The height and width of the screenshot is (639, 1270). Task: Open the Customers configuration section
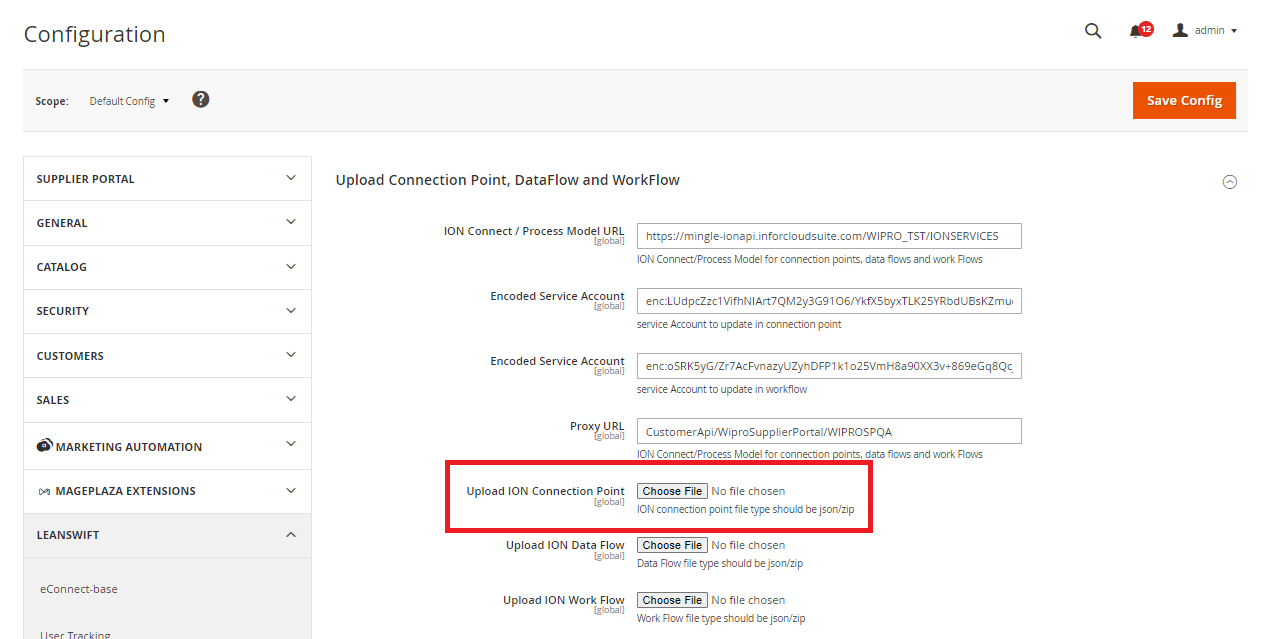167,356
